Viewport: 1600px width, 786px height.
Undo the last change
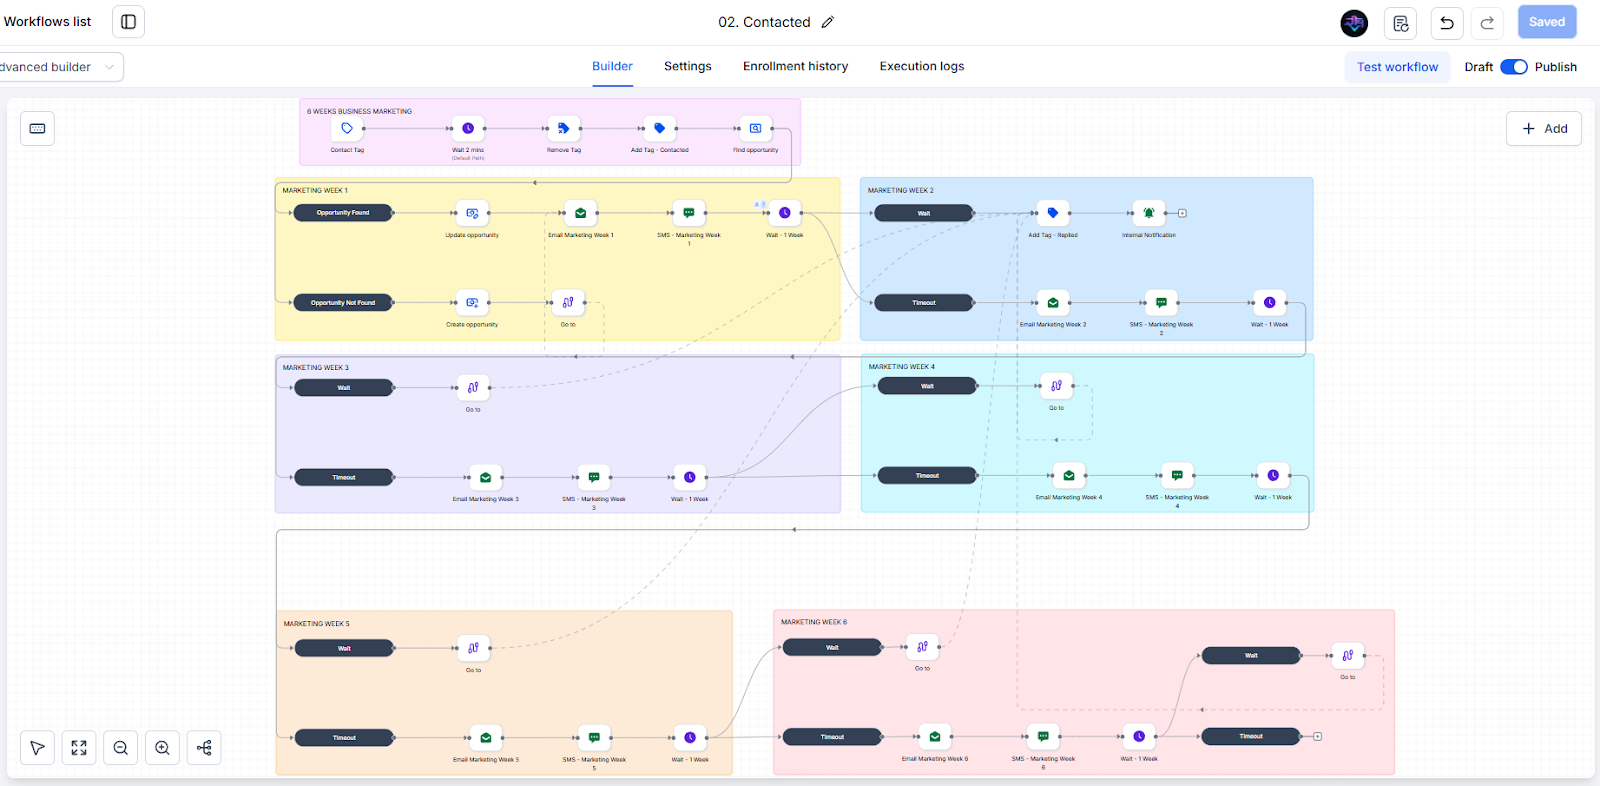click(1446, 23)
